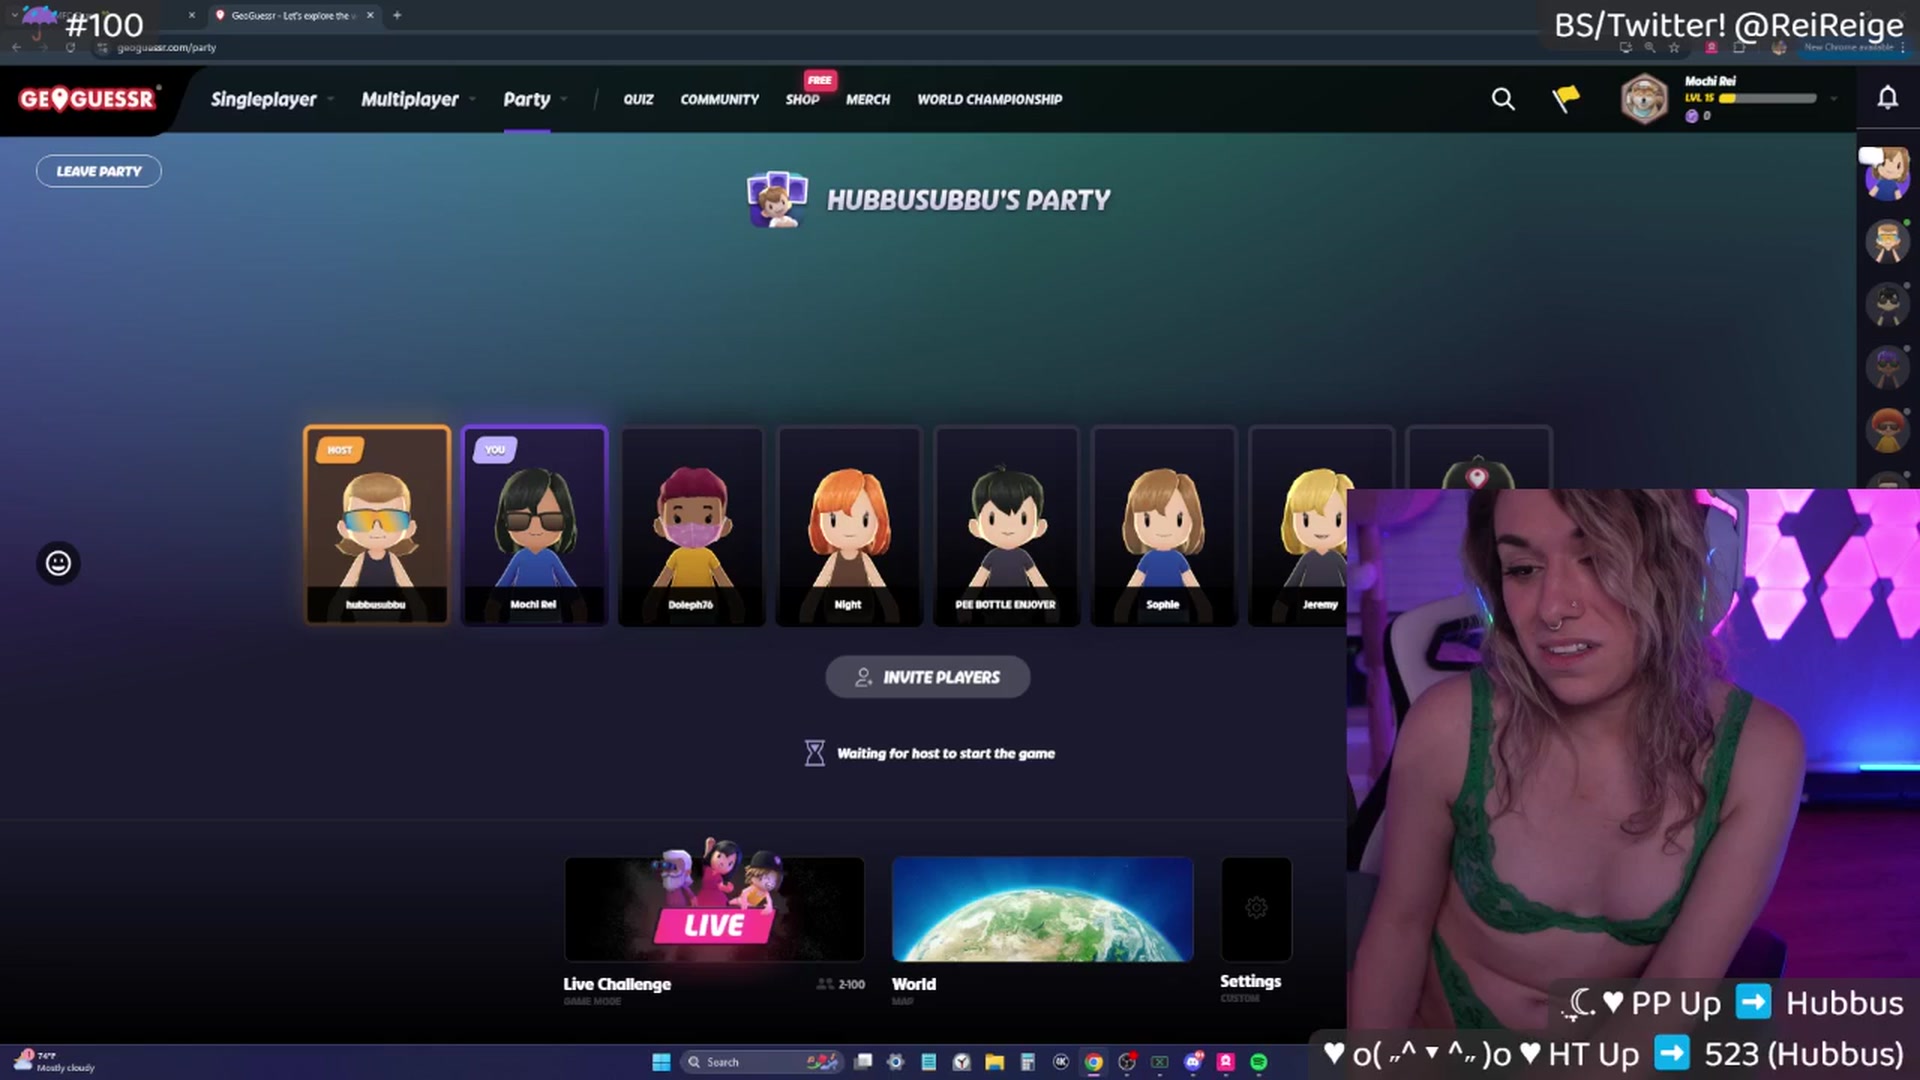
Task: Click Invite Players button
Action: [x=927, y=677]
